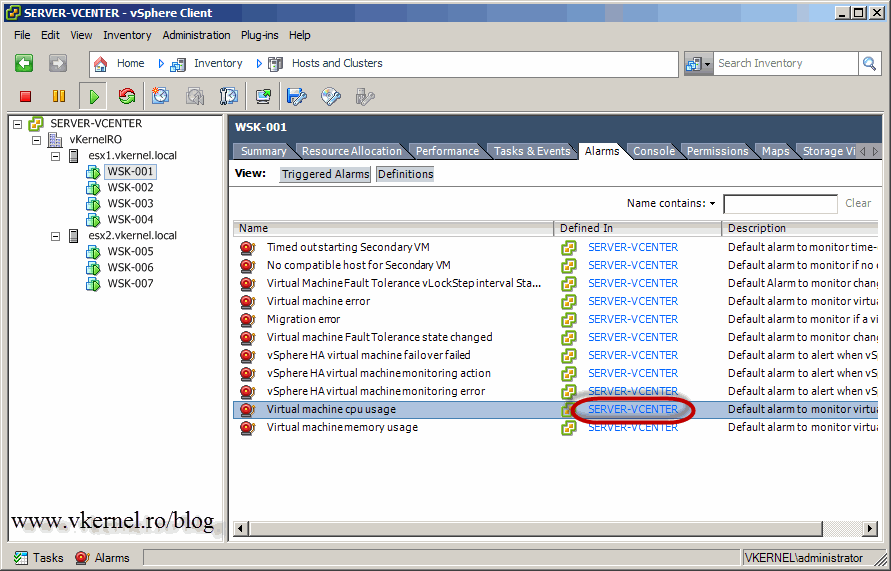Open the Plug-ins menu

(260, 35)
